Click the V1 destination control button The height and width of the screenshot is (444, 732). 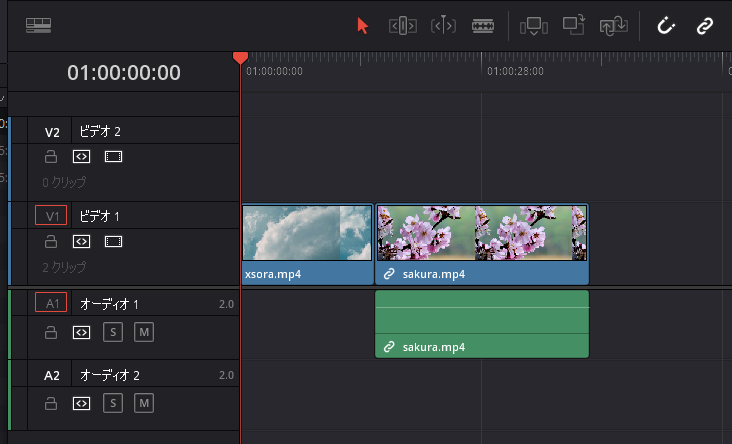pyautogui.click(x=51, y=216)
